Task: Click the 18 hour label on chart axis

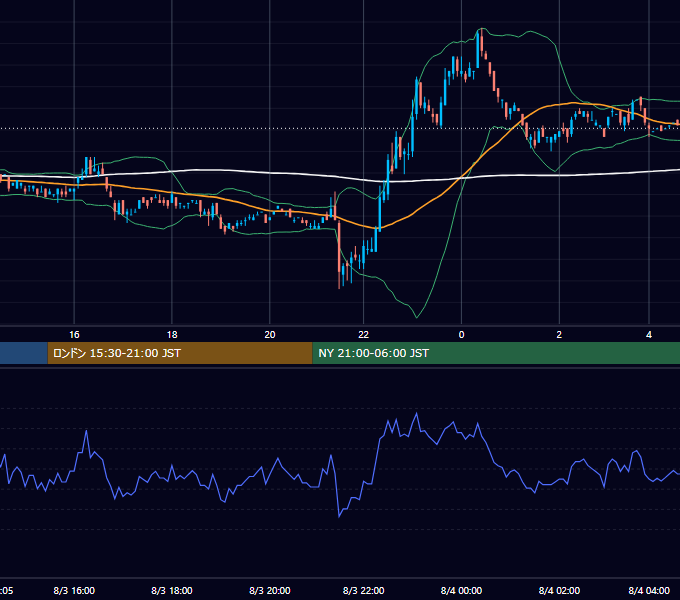Action: (172, 334)
